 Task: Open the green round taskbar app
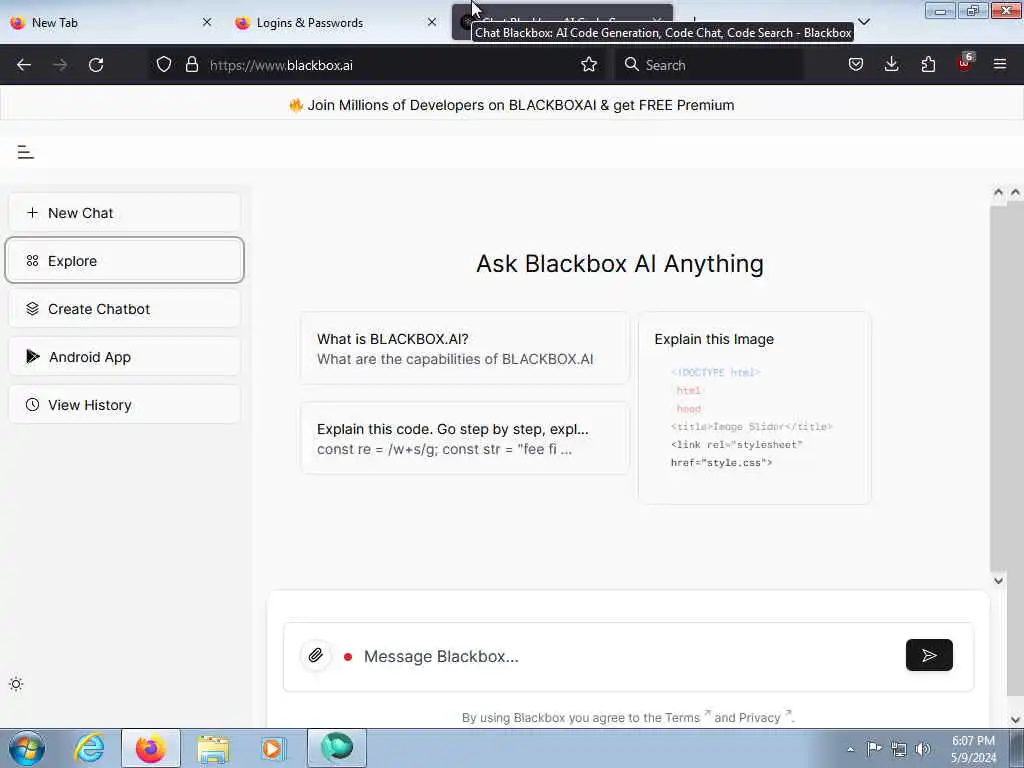337,748
